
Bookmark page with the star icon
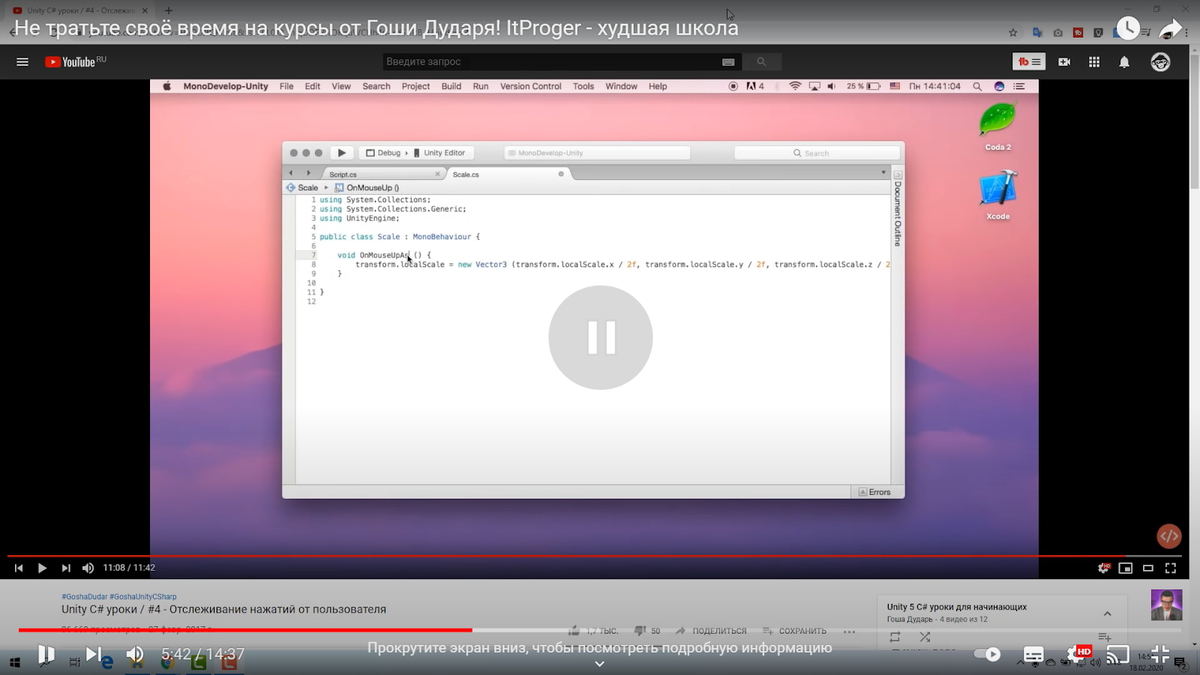pos(1014,32)
